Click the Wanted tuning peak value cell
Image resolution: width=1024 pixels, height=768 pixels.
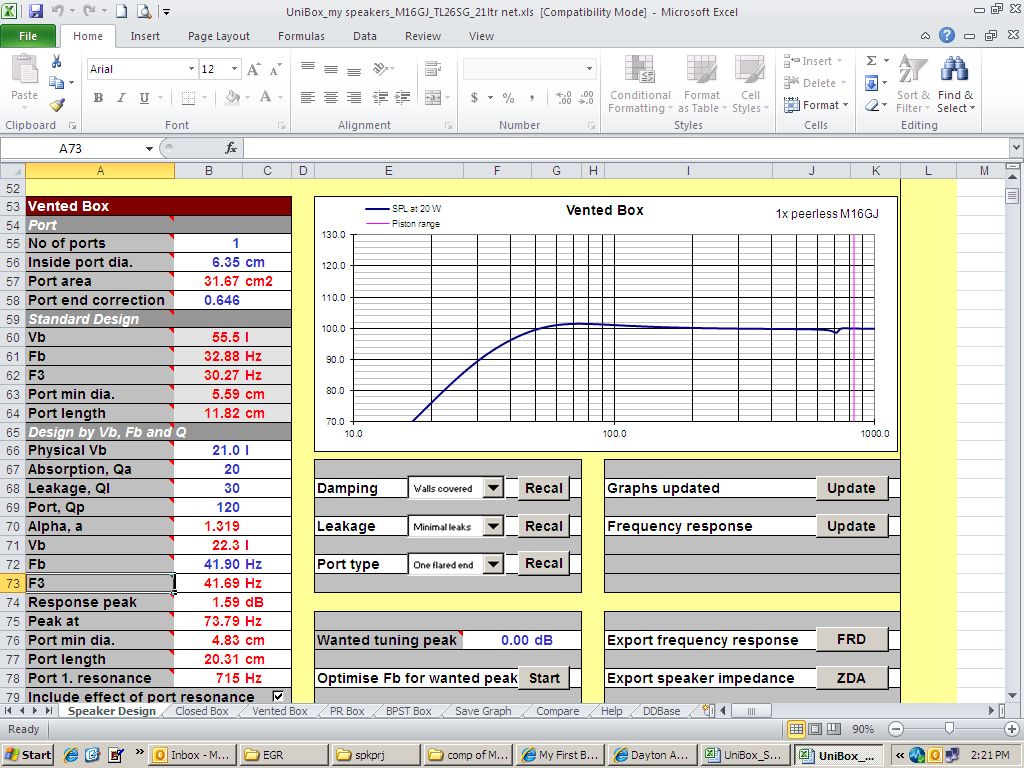[x=522, y=640]
